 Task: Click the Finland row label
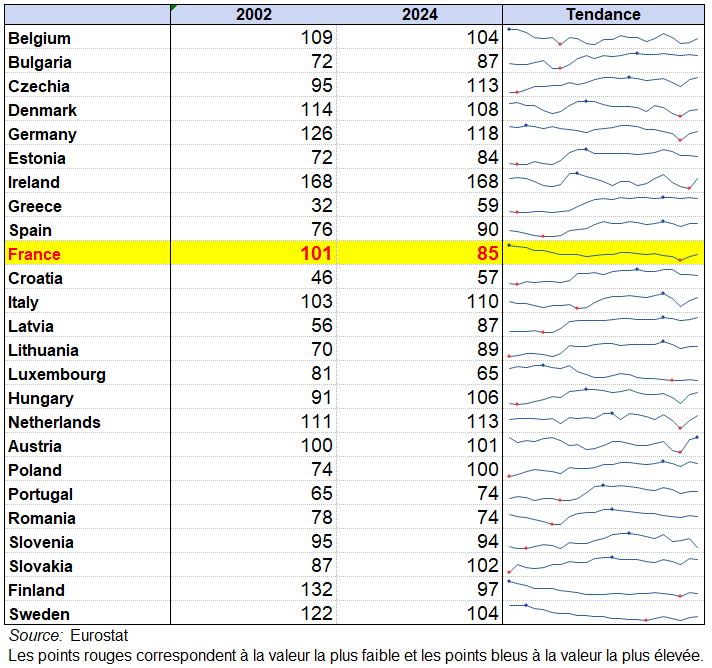click(x=37, y=590)
